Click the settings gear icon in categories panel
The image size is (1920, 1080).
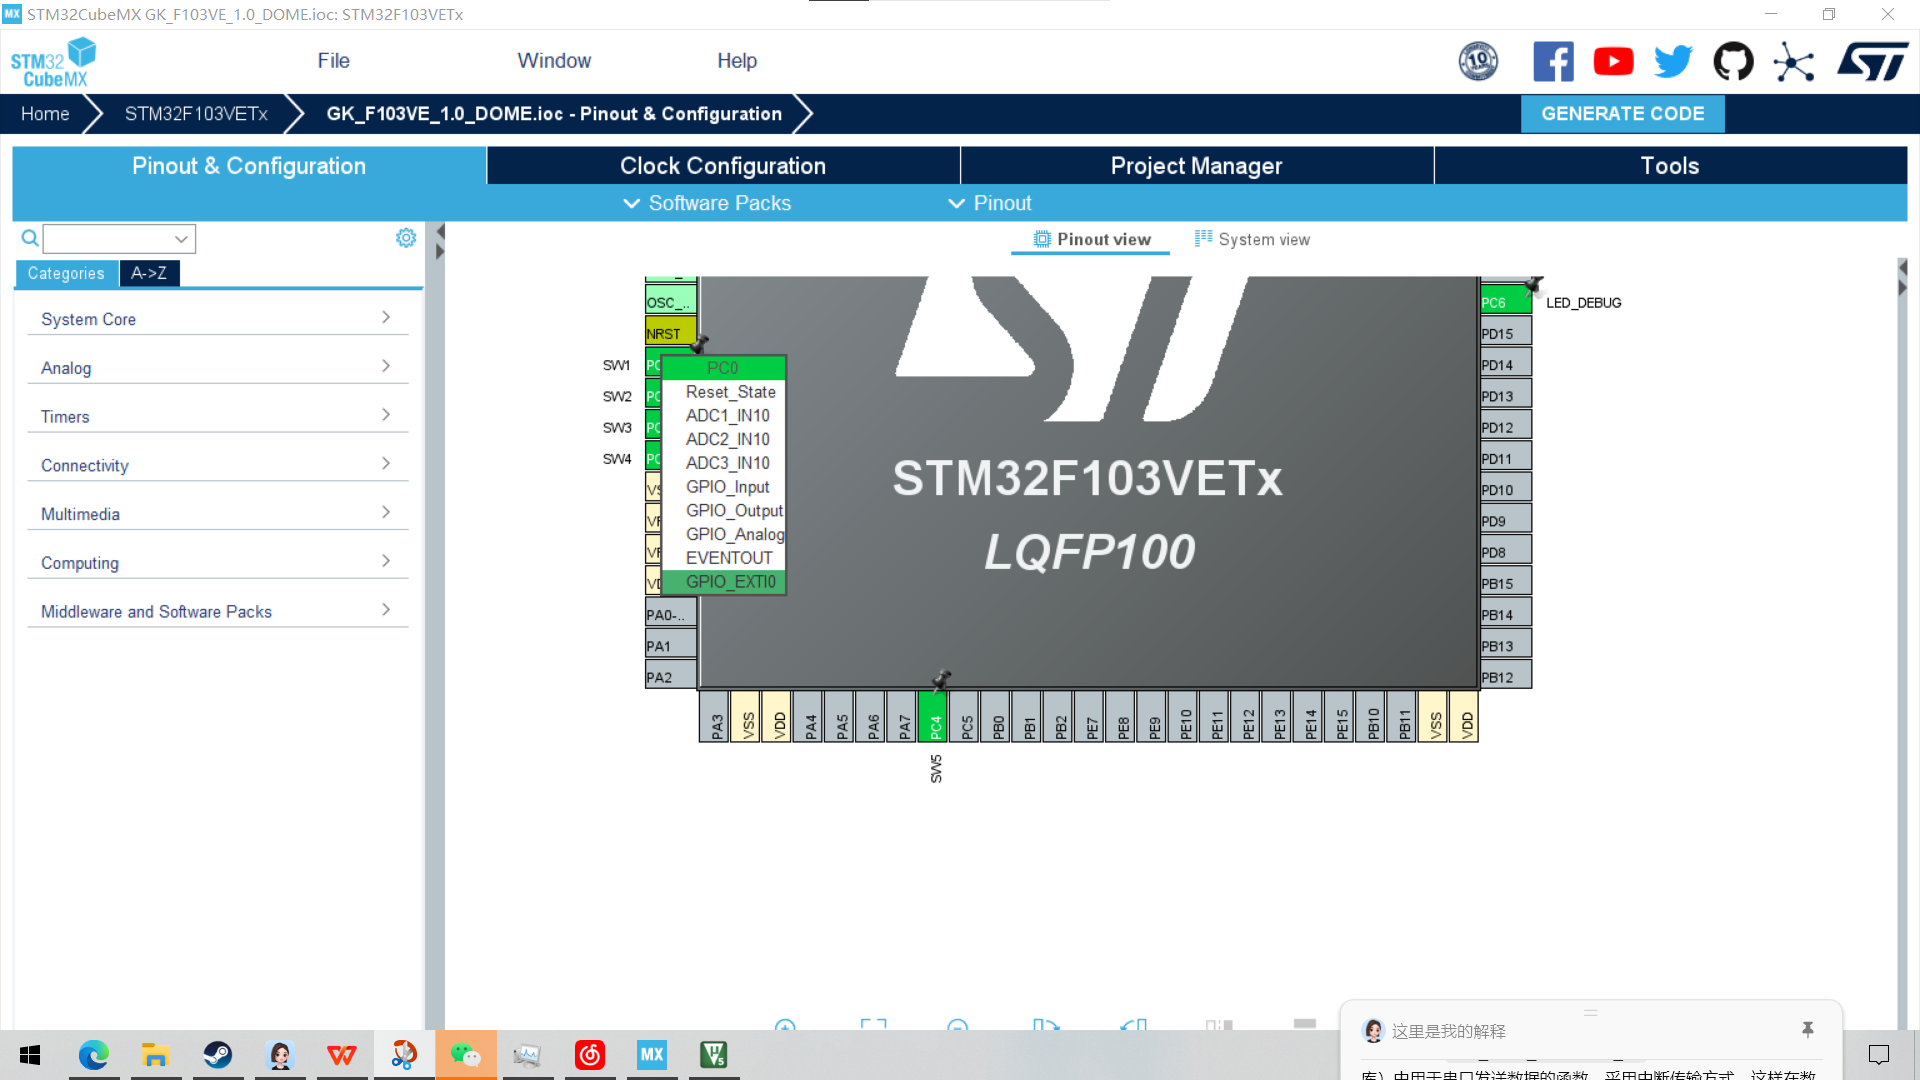tap(405, 238)
